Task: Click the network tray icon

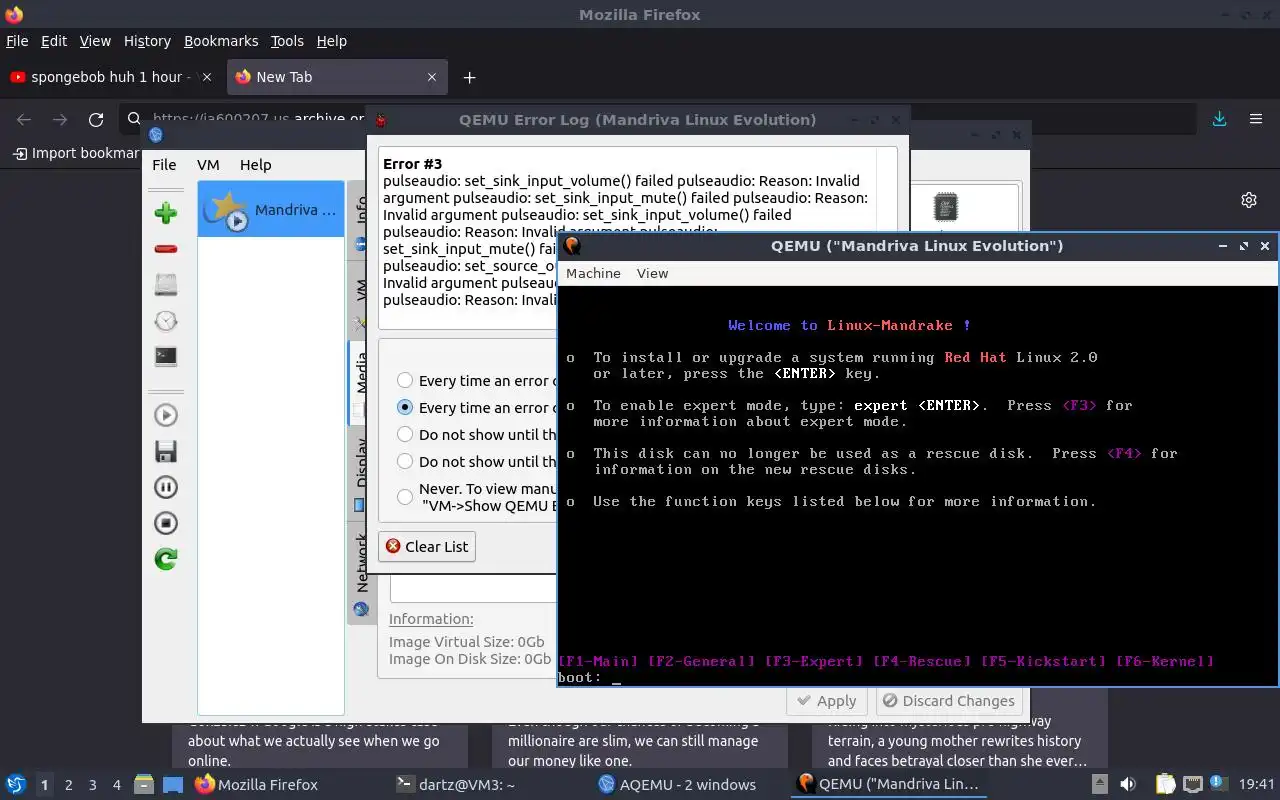Action: click(x=1192, y=784)
